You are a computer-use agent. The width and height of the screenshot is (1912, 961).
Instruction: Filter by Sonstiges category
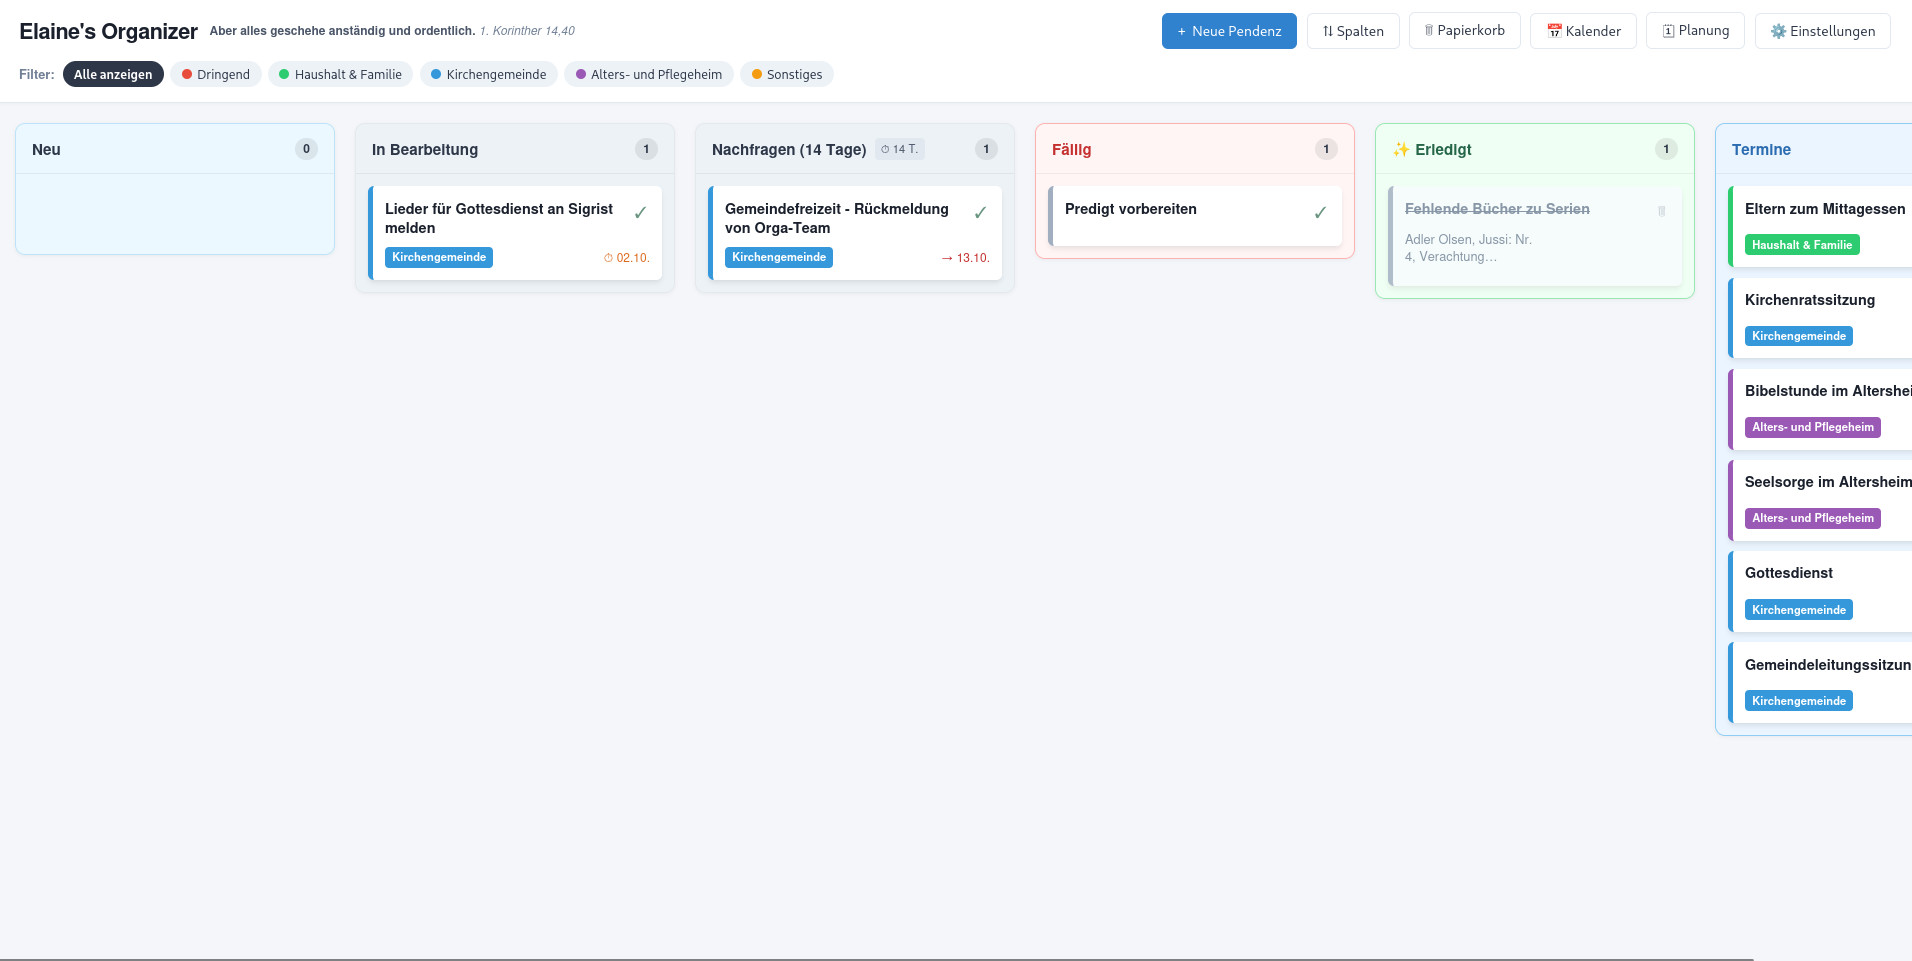click(787, 74)
